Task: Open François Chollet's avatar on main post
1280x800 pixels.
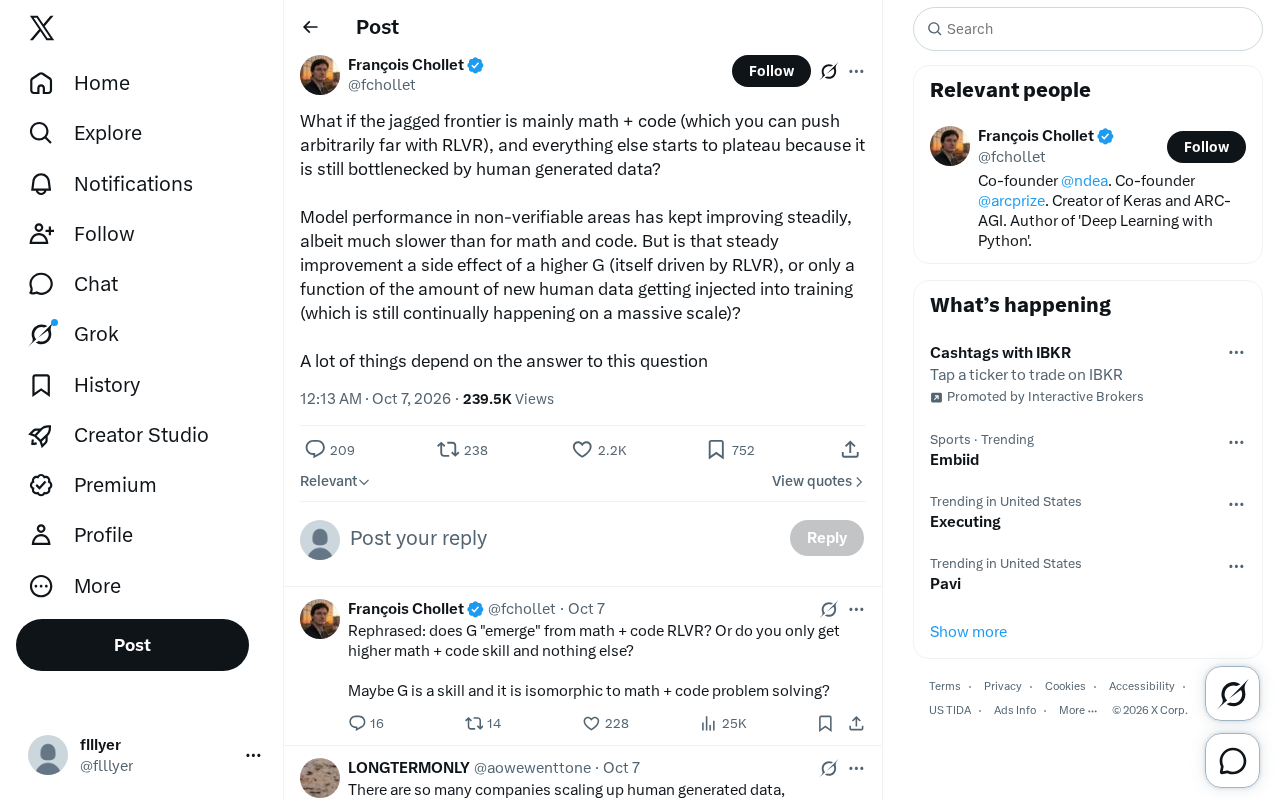Action: (x=320, y=75)
